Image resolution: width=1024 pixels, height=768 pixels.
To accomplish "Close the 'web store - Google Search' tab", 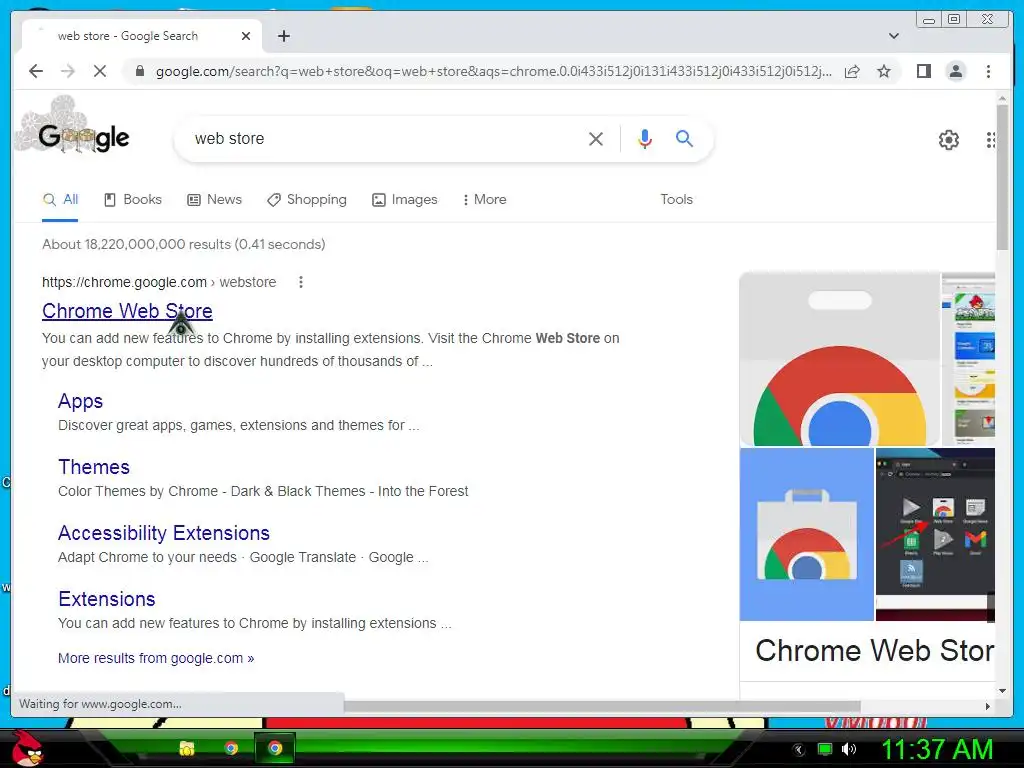I will [x=246, y=36].
